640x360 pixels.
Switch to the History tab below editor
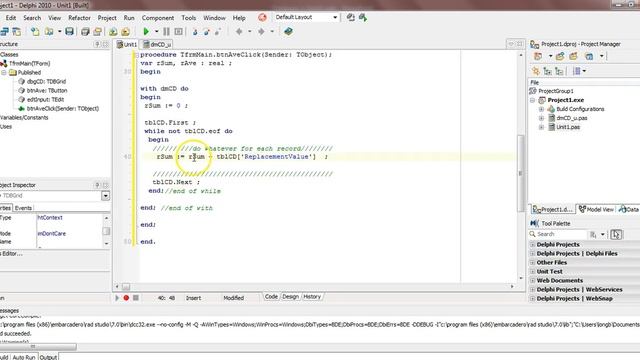pos(312,297)
